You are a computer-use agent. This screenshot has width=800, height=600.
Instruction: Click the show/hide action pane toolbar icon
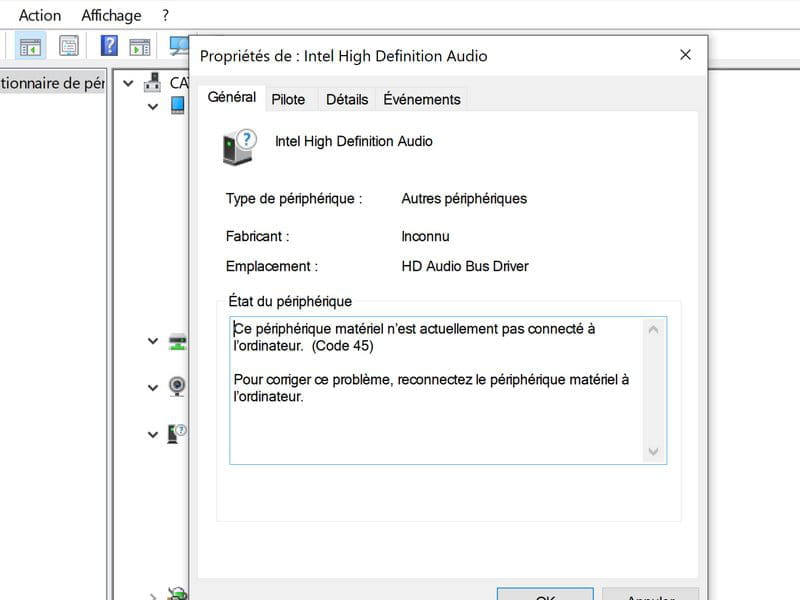click(x=139, y=46)
